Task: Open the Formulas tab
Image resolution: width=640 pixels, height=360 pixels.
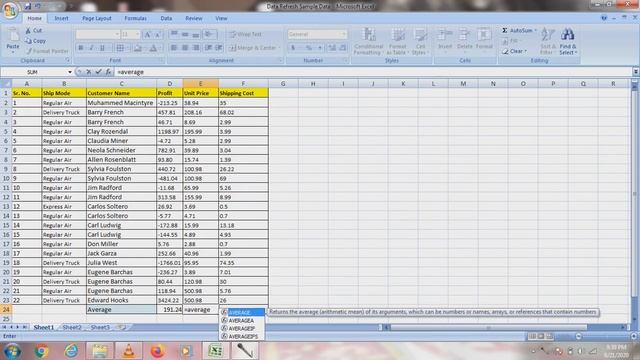Action: click(x=135, y=18)
